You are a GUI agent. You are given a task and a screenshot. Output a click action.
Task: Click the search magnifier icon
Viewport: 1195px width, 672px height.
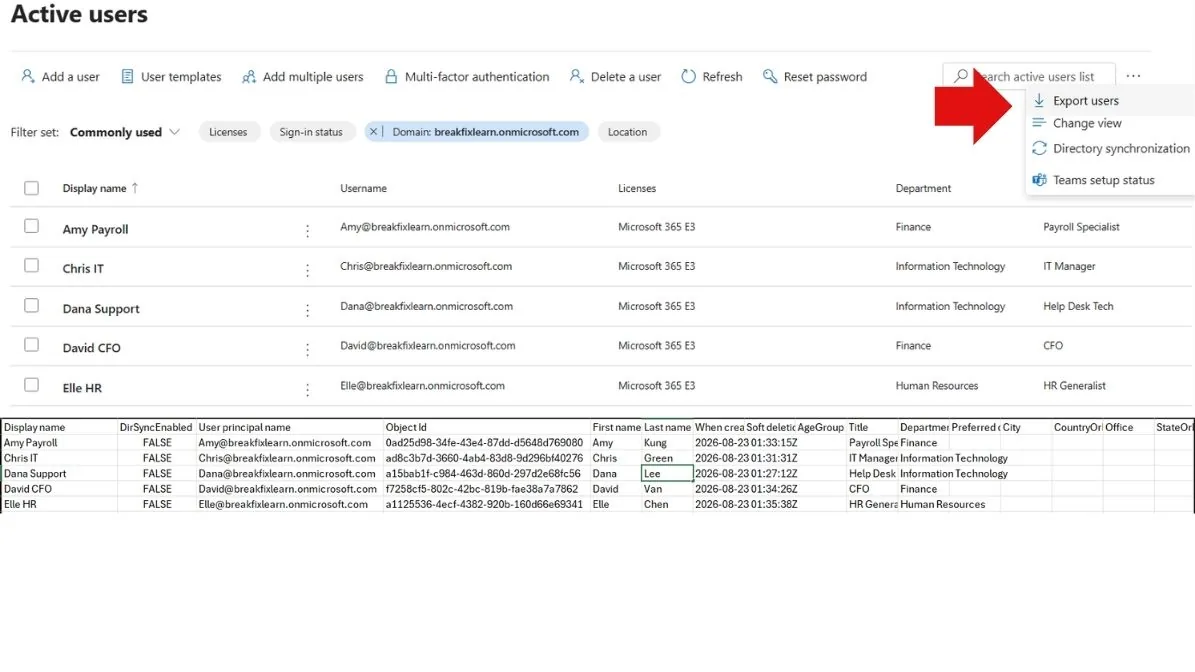coord(960,76)
